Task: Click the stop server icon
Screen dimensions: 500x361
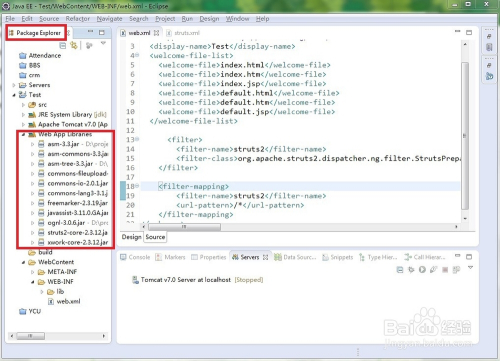Action: (445, 270)
